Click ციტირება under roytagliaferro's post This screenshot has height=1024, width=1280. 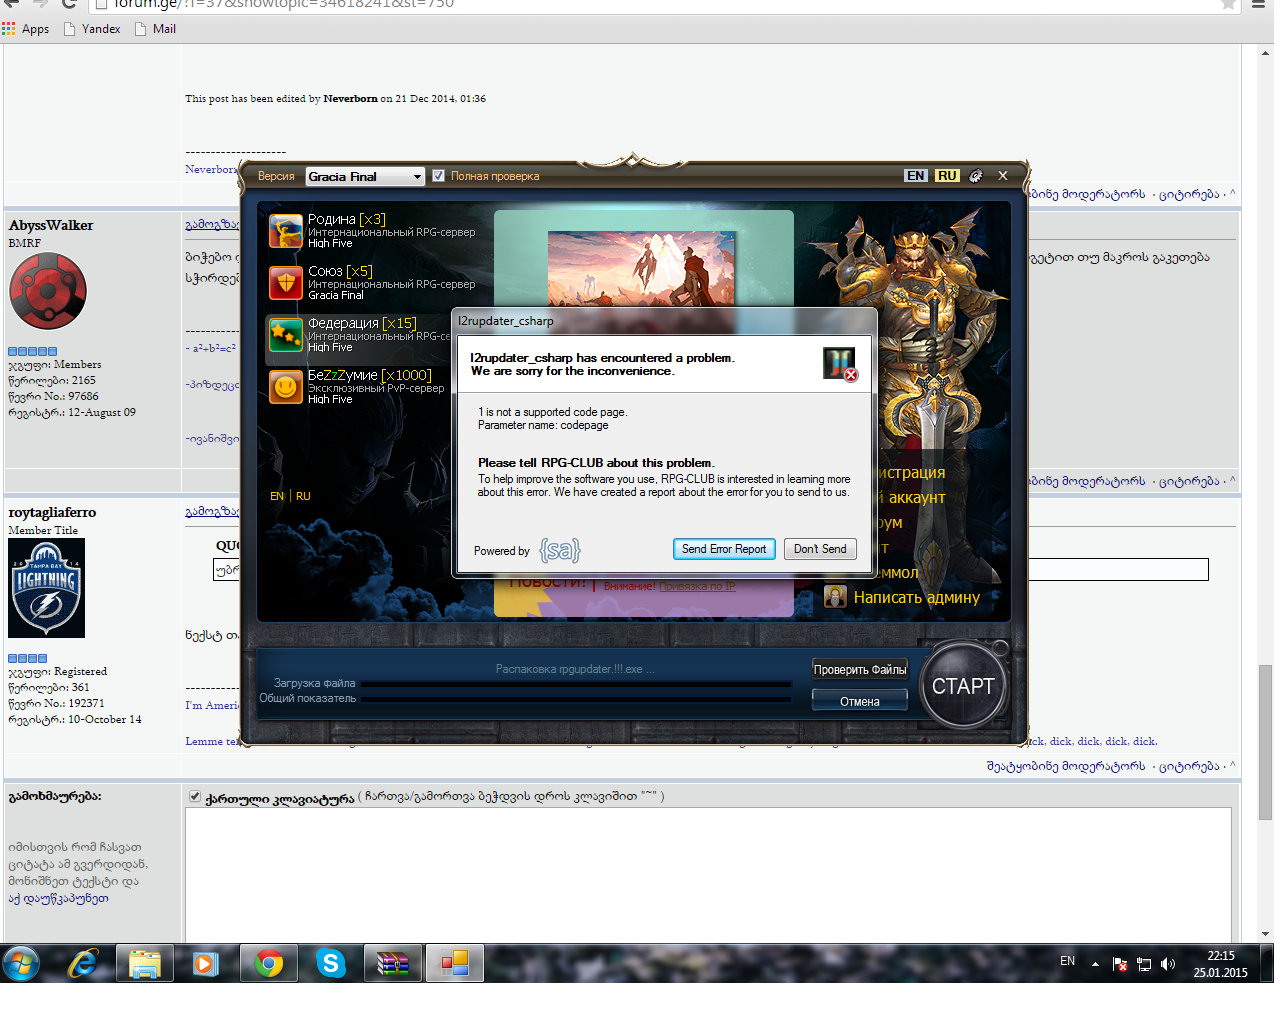[x=1189, y=766]
